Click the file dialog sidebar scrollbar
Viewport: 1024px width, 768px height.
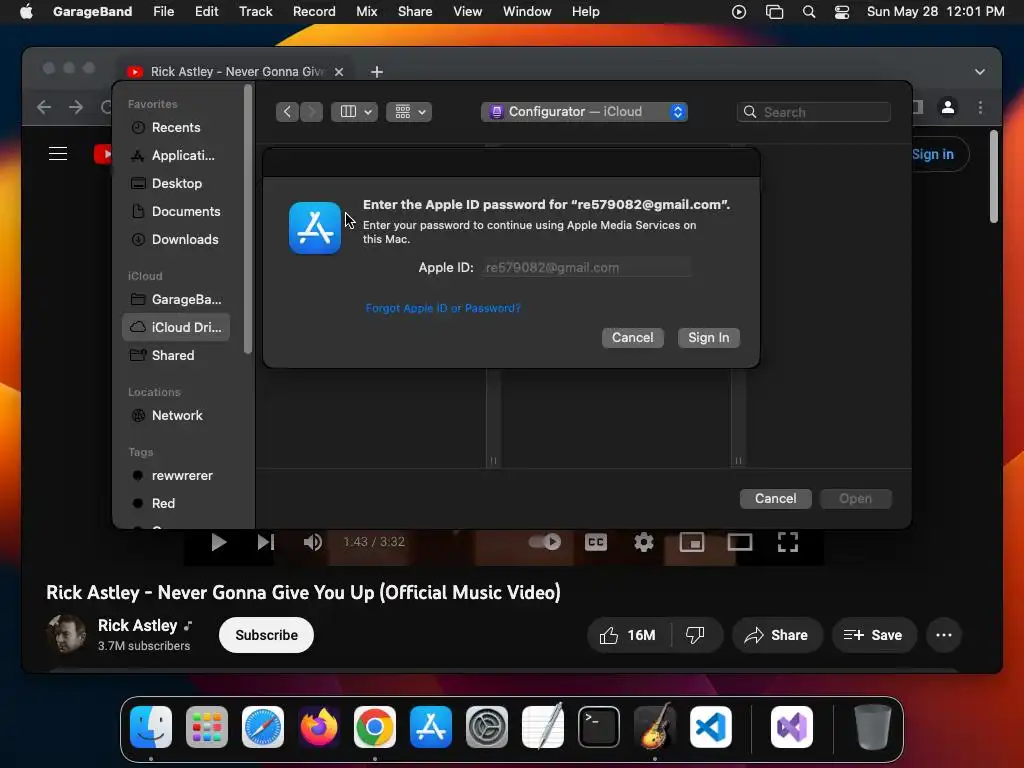pyautogui.click(x=248, y=219)
